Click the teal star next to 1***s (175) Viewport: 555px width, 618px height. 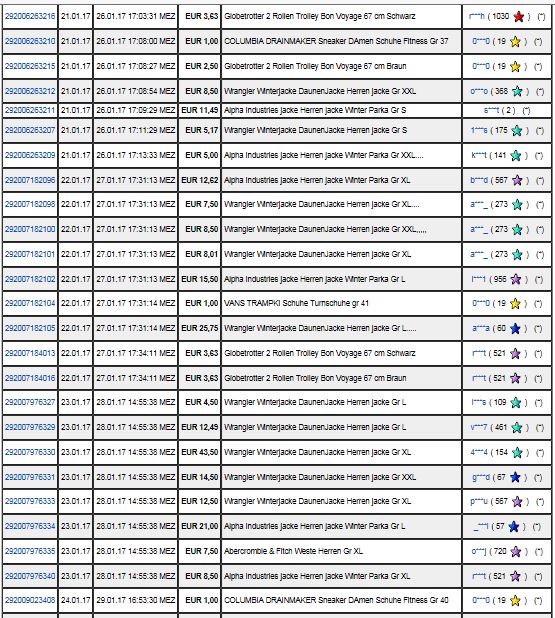(517, 130)
